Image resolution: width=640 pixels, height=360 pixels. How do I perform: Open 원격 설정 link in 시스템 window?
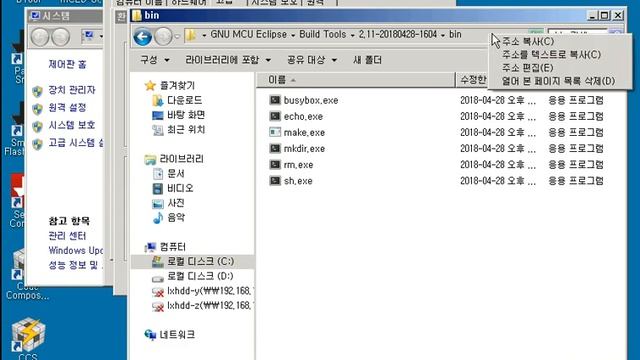coord(67,108)
